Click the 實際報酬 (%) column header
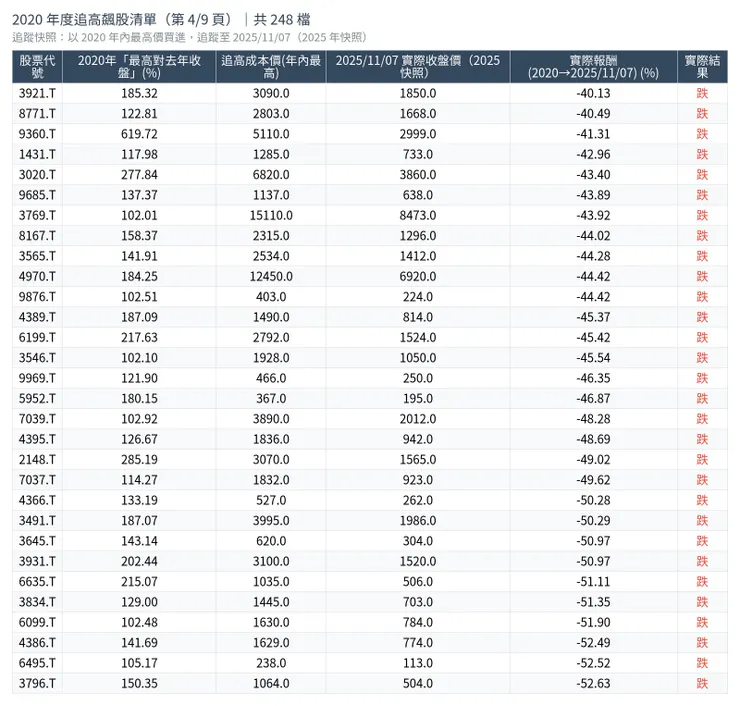This screenshot has height=706, width=740. click(593, 67)
